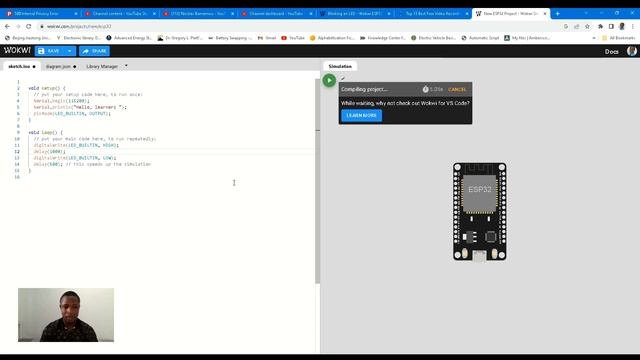The width and height of the screenshot is (640, 360).
Task: Expand the bookmarks overflow chevron
Action: (593, 38)
